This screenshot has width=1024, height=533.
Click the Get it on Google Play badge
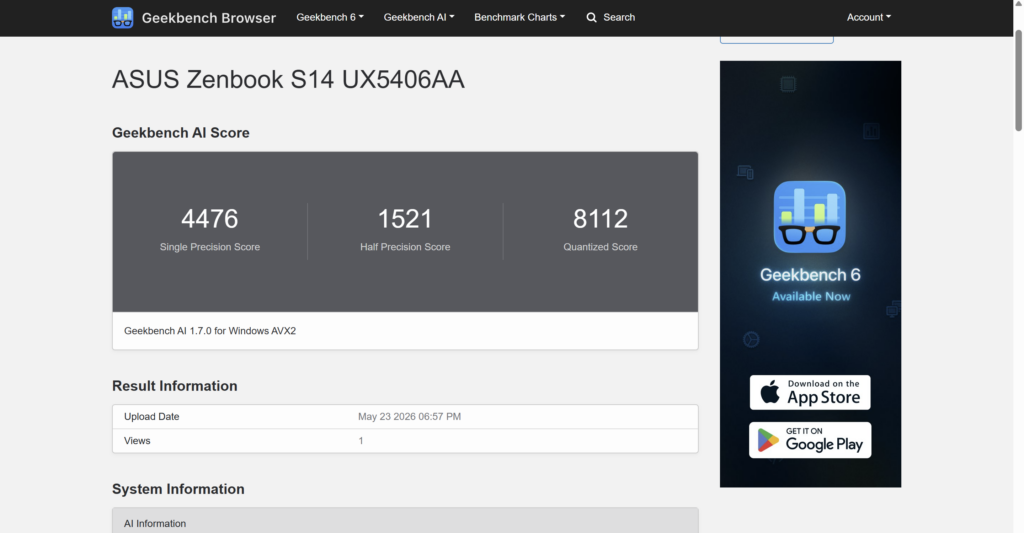(x=810, y=440)
